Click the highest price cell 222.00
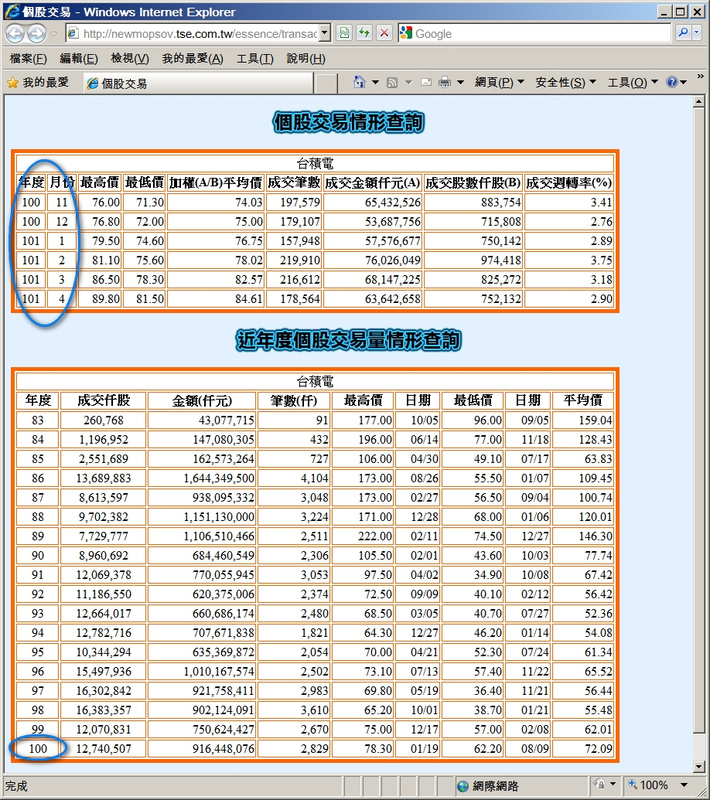The height and width of the screenshot is (800, 710). pos(363,536)
